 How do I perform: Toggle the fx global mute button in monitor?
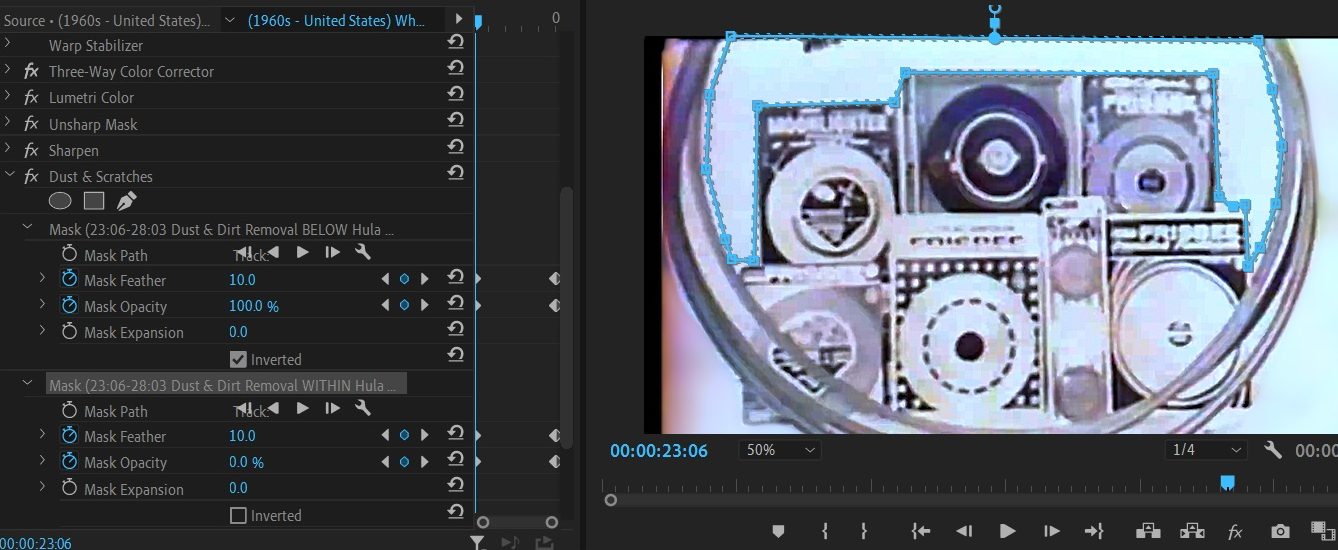coord(1234,531)
